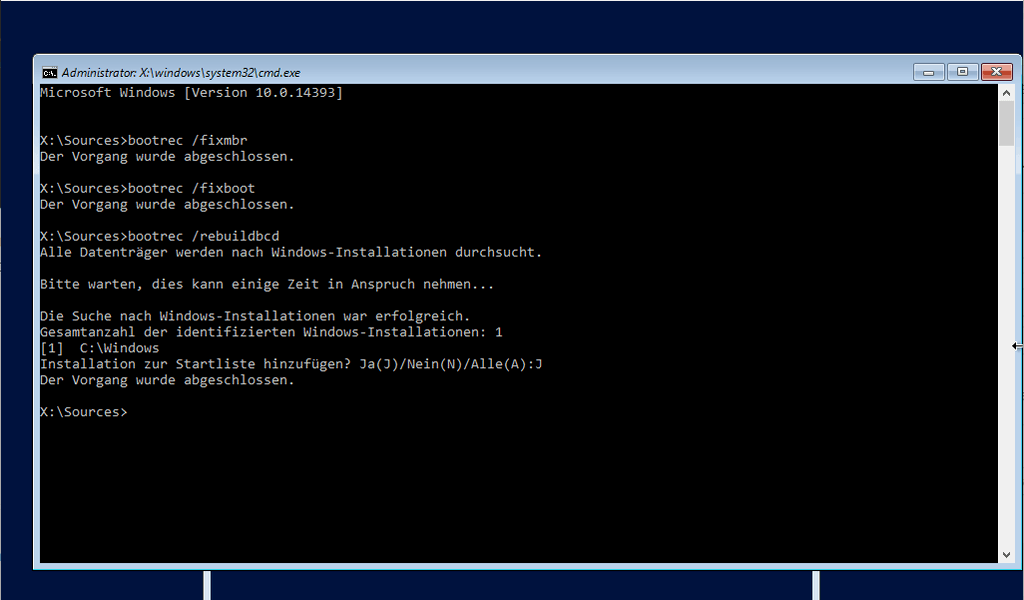Click the 'Bitte warten' message line
1024x600 pixels.
[x=267, y=284]
